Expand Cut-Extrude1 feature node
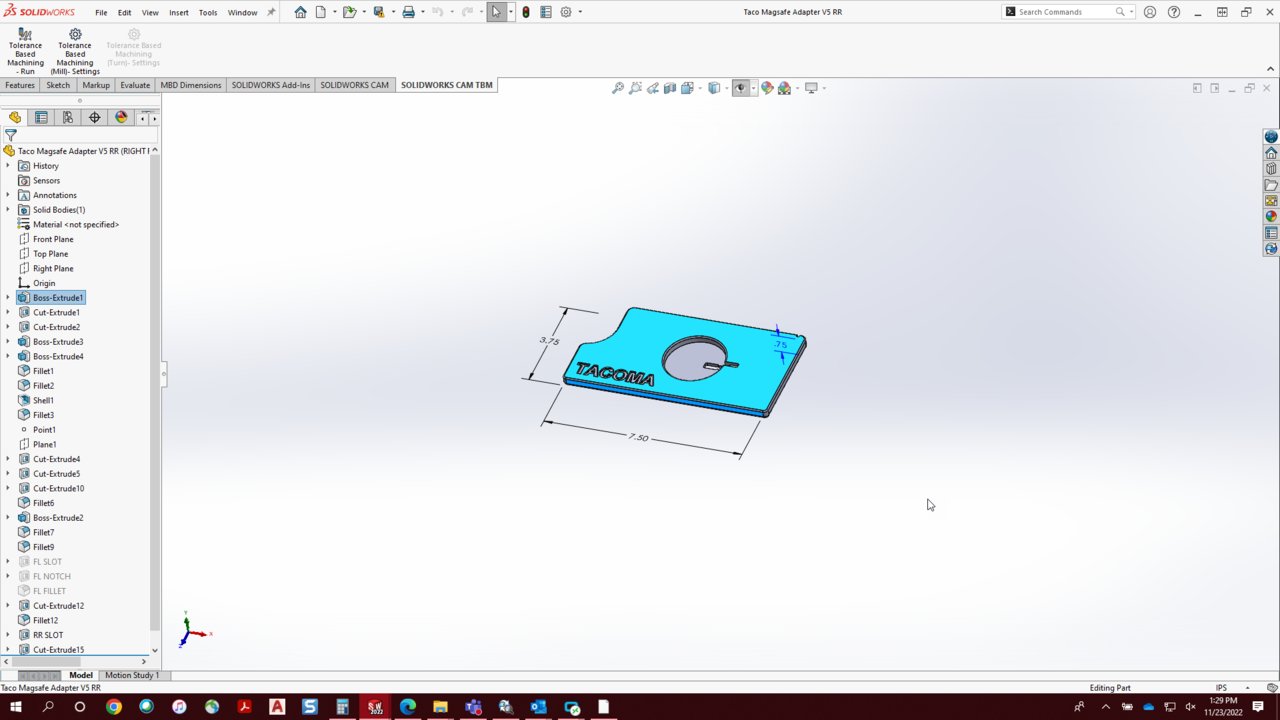 point(8,313)
